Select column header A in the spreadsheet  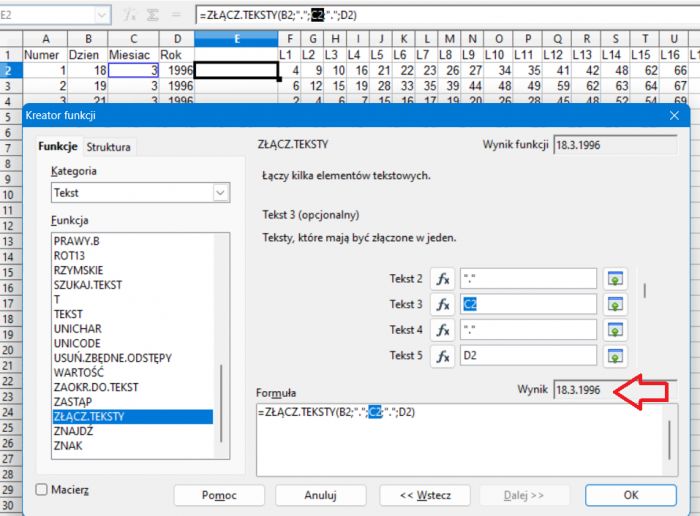(45, 39)
